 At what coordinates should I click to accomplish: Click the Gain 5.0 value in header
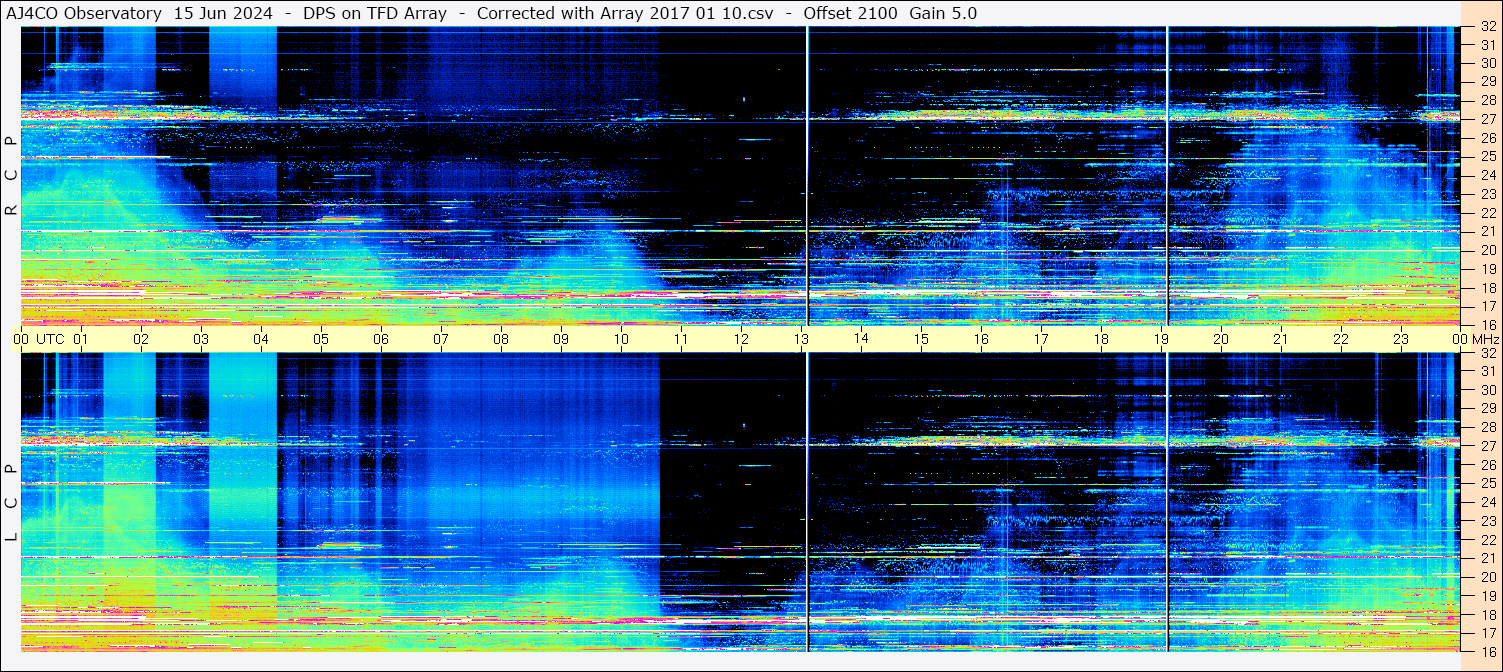coord(943,13)
